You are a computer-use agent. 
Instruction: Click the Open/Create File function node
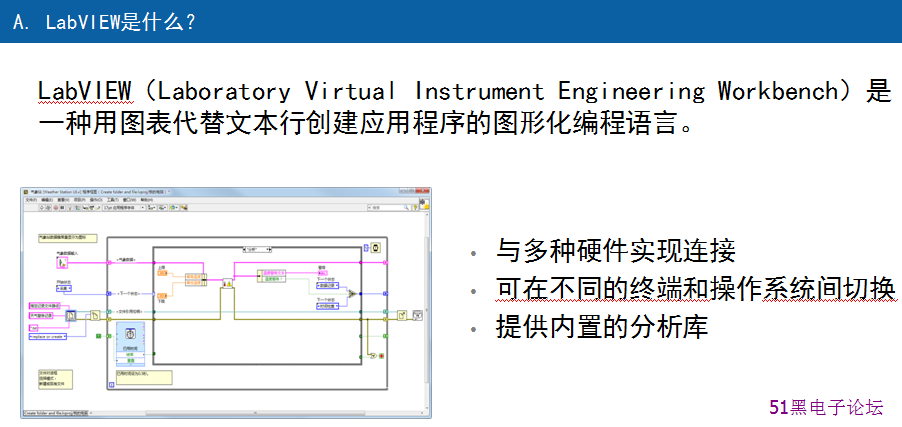coord(95,315)
